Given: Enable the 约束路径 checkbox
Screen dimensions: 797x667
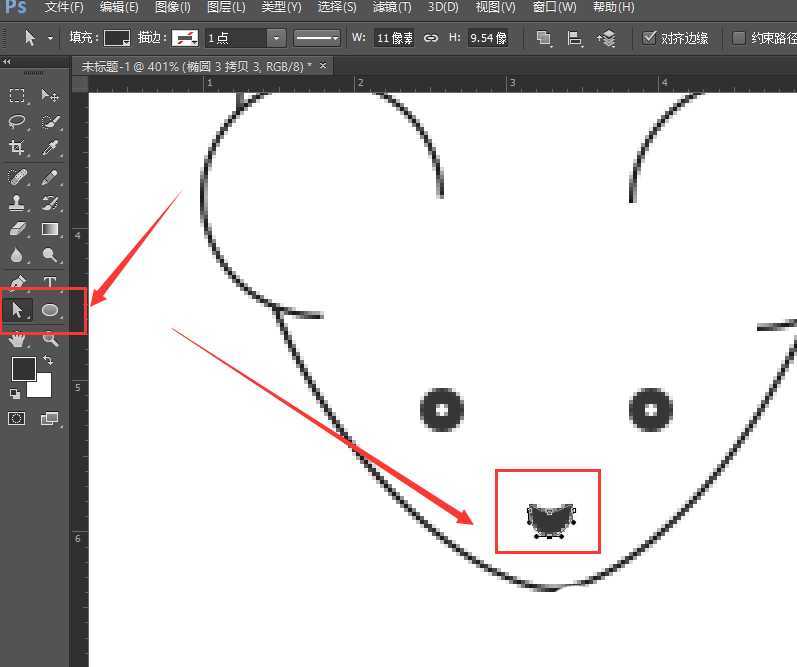Looking at the screenshot, I should (739, 38).
